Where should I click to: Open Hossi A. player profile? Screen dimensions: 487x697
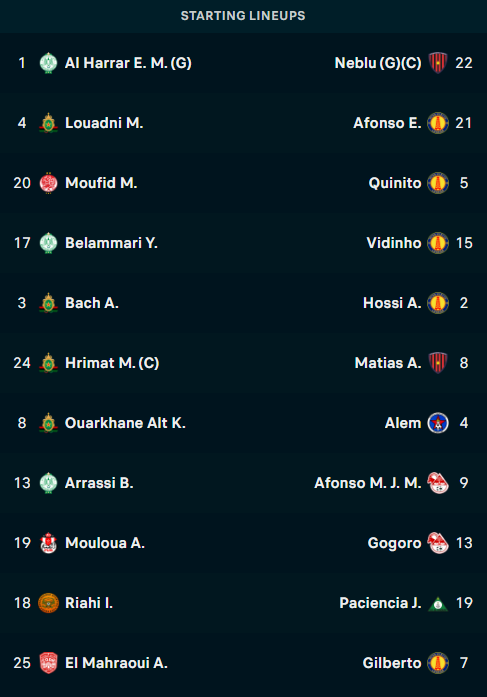click(392, 303)
